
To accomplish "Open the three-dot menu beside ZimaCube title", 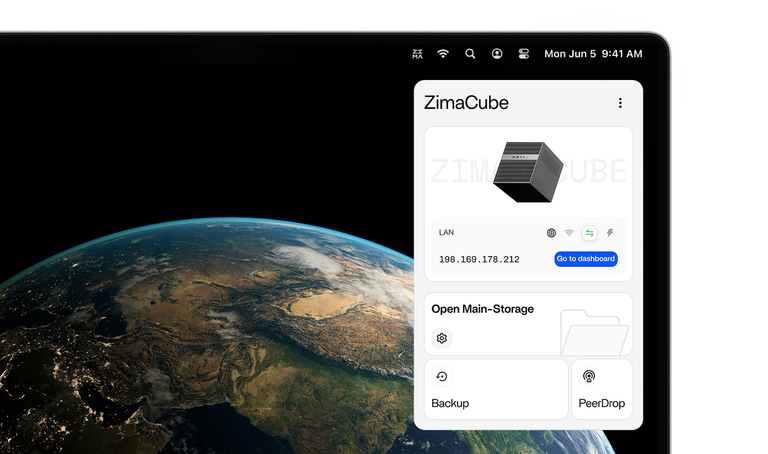I will [x=620, y=103].
